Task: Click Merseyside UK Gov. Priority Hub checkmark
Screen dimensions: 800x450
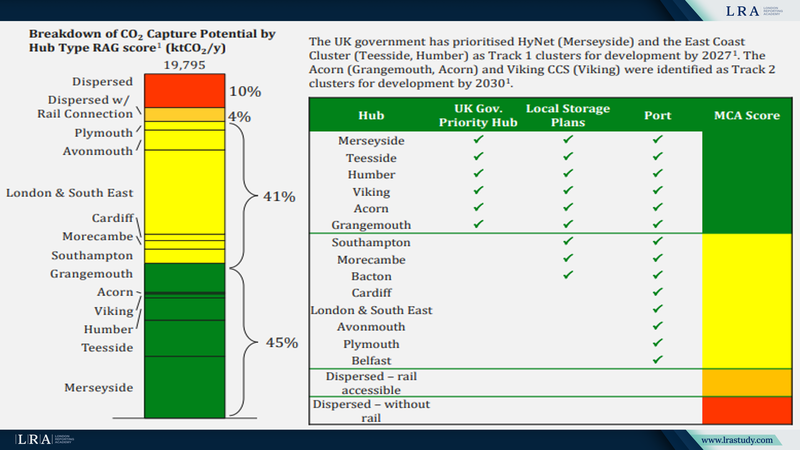Action: tap(478, 139)
